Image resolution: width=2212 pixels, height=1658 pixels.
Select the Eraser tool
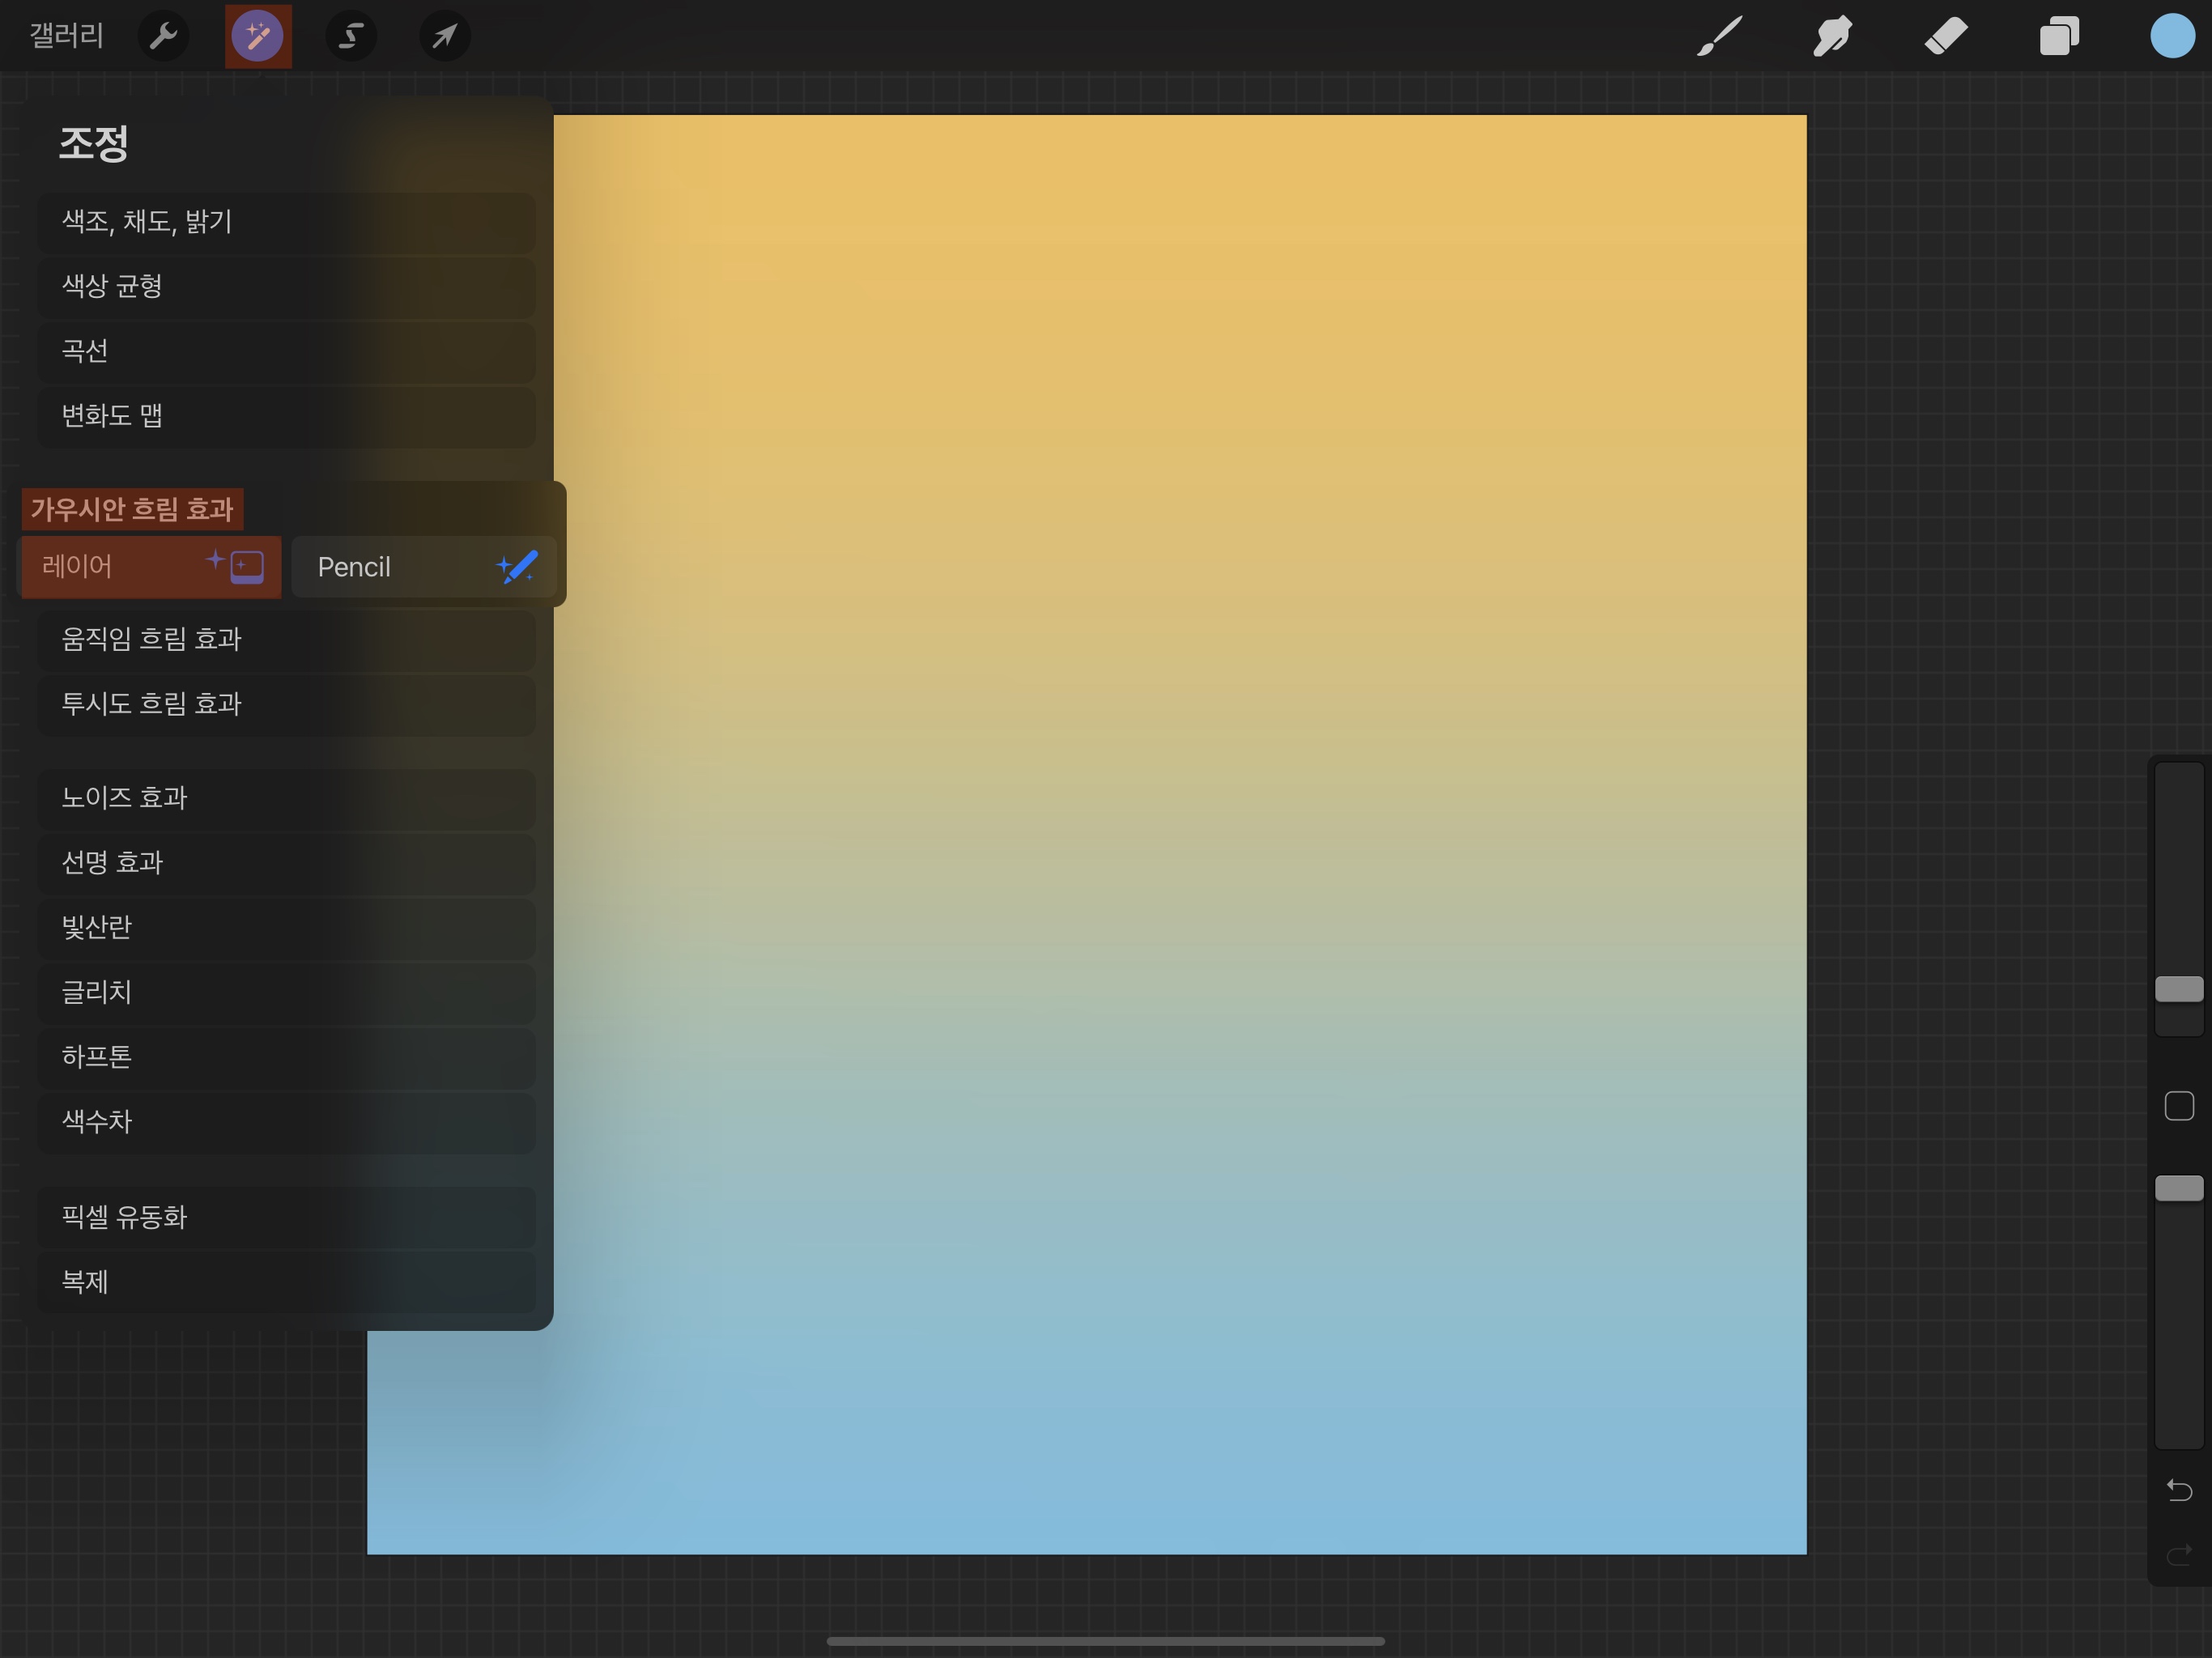(1946, 37)
